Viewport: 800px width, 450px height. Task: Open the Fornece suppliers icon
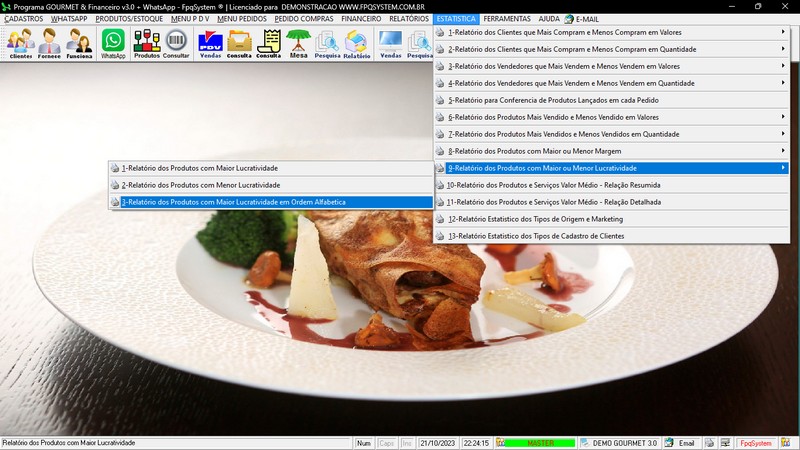point(49,43)
